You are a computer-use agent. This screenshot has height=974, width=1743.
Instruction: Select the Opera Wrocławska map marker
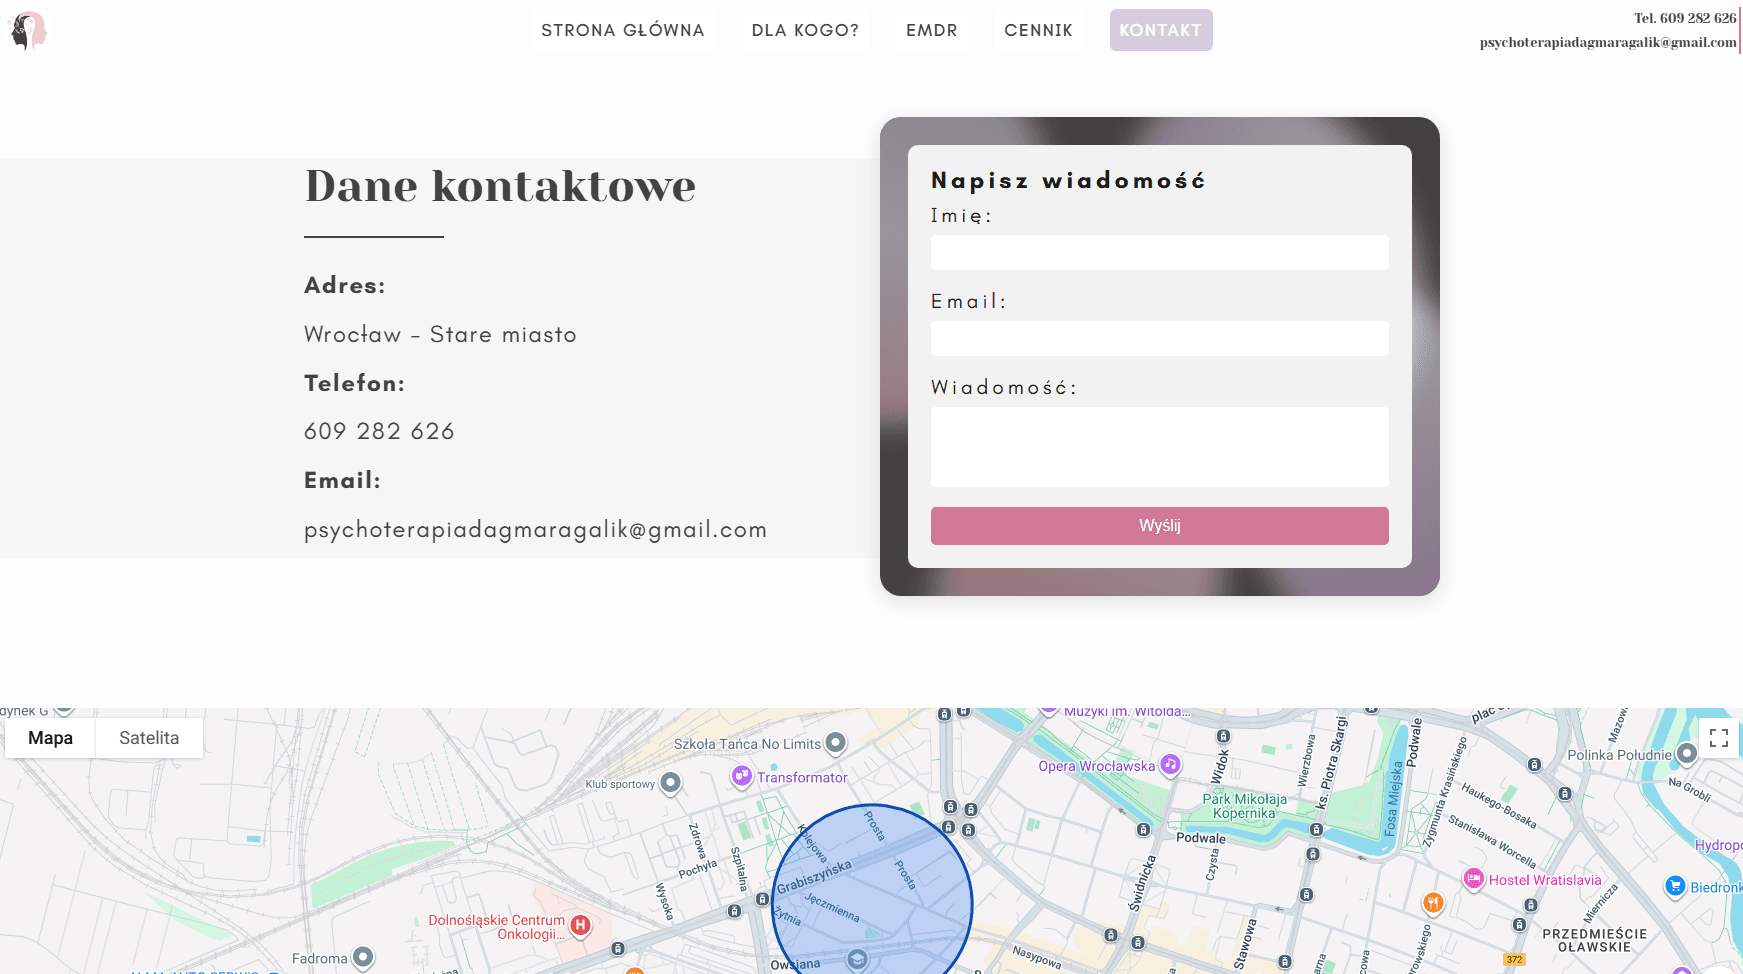(1170, 765)
